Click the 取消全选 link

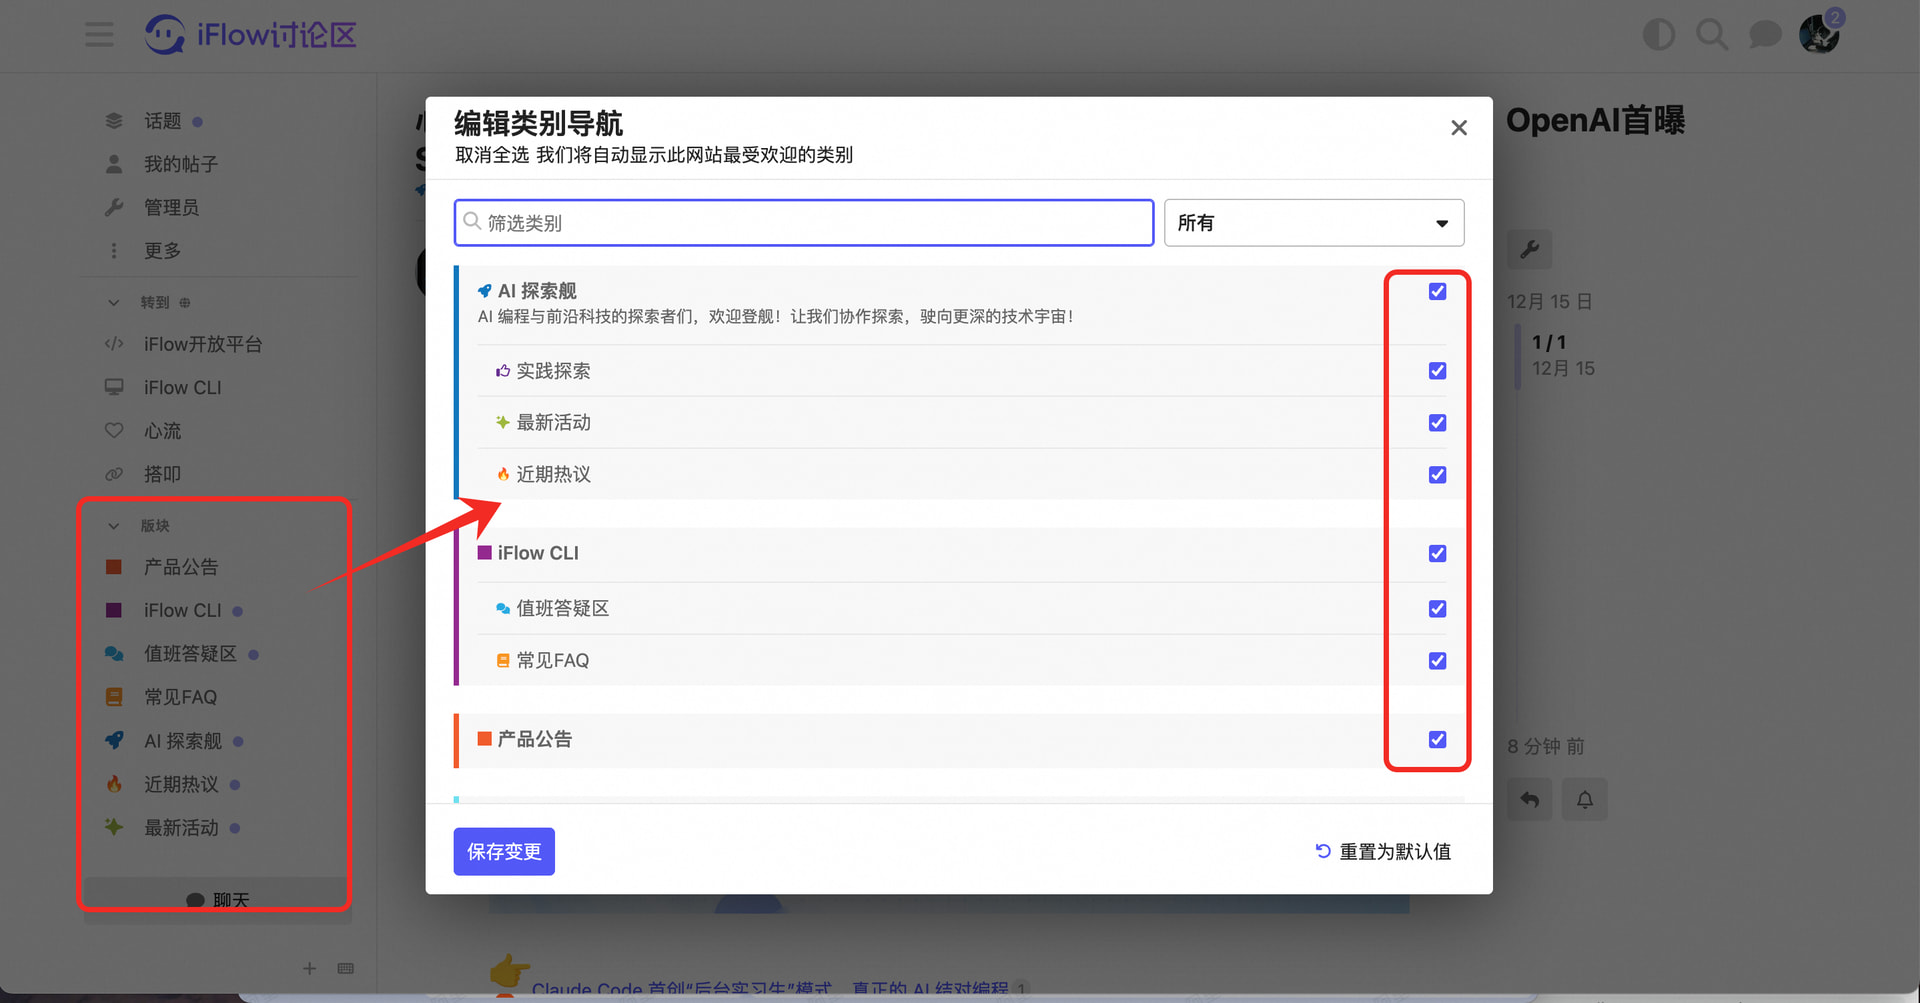pos(491,155)
